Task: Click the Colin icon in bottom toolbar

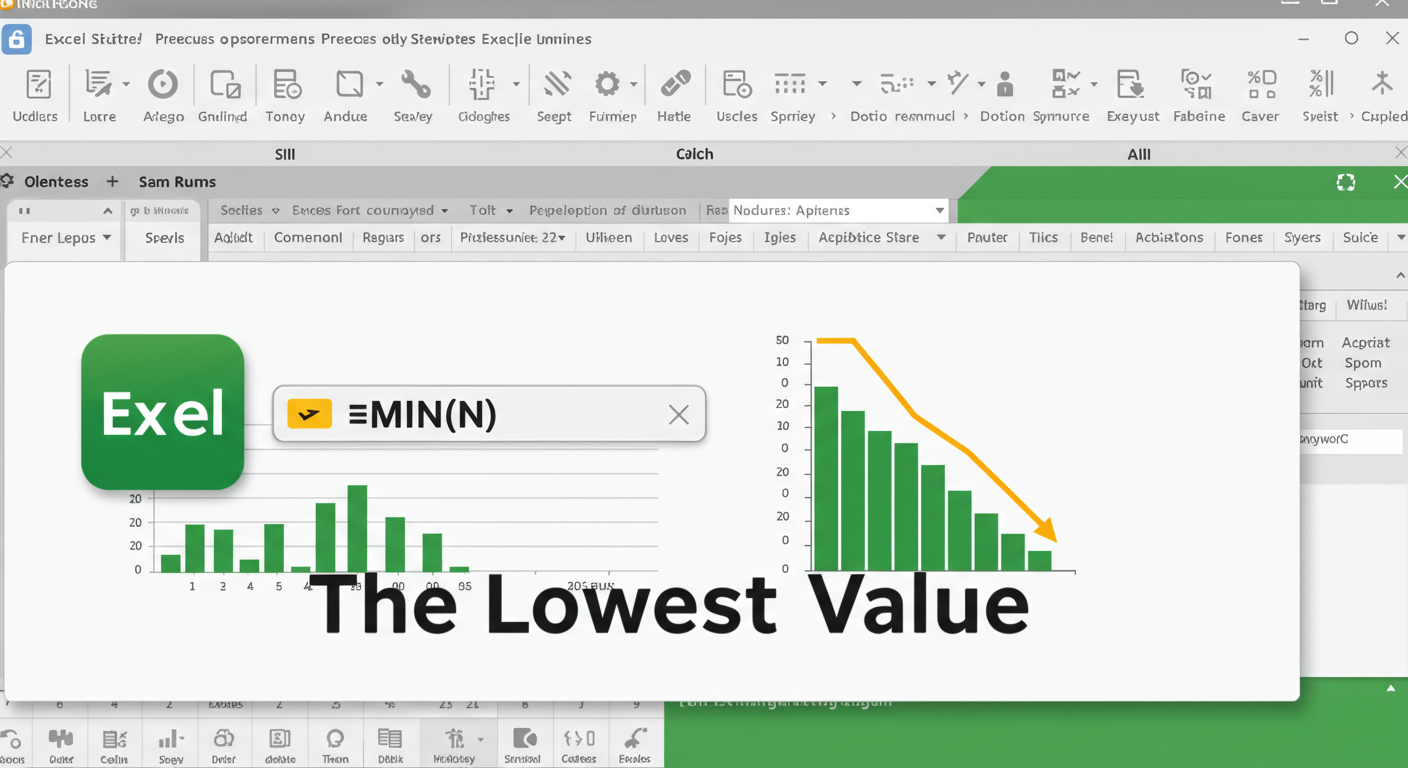Action: pyautogui.click(x=115, y=740)
